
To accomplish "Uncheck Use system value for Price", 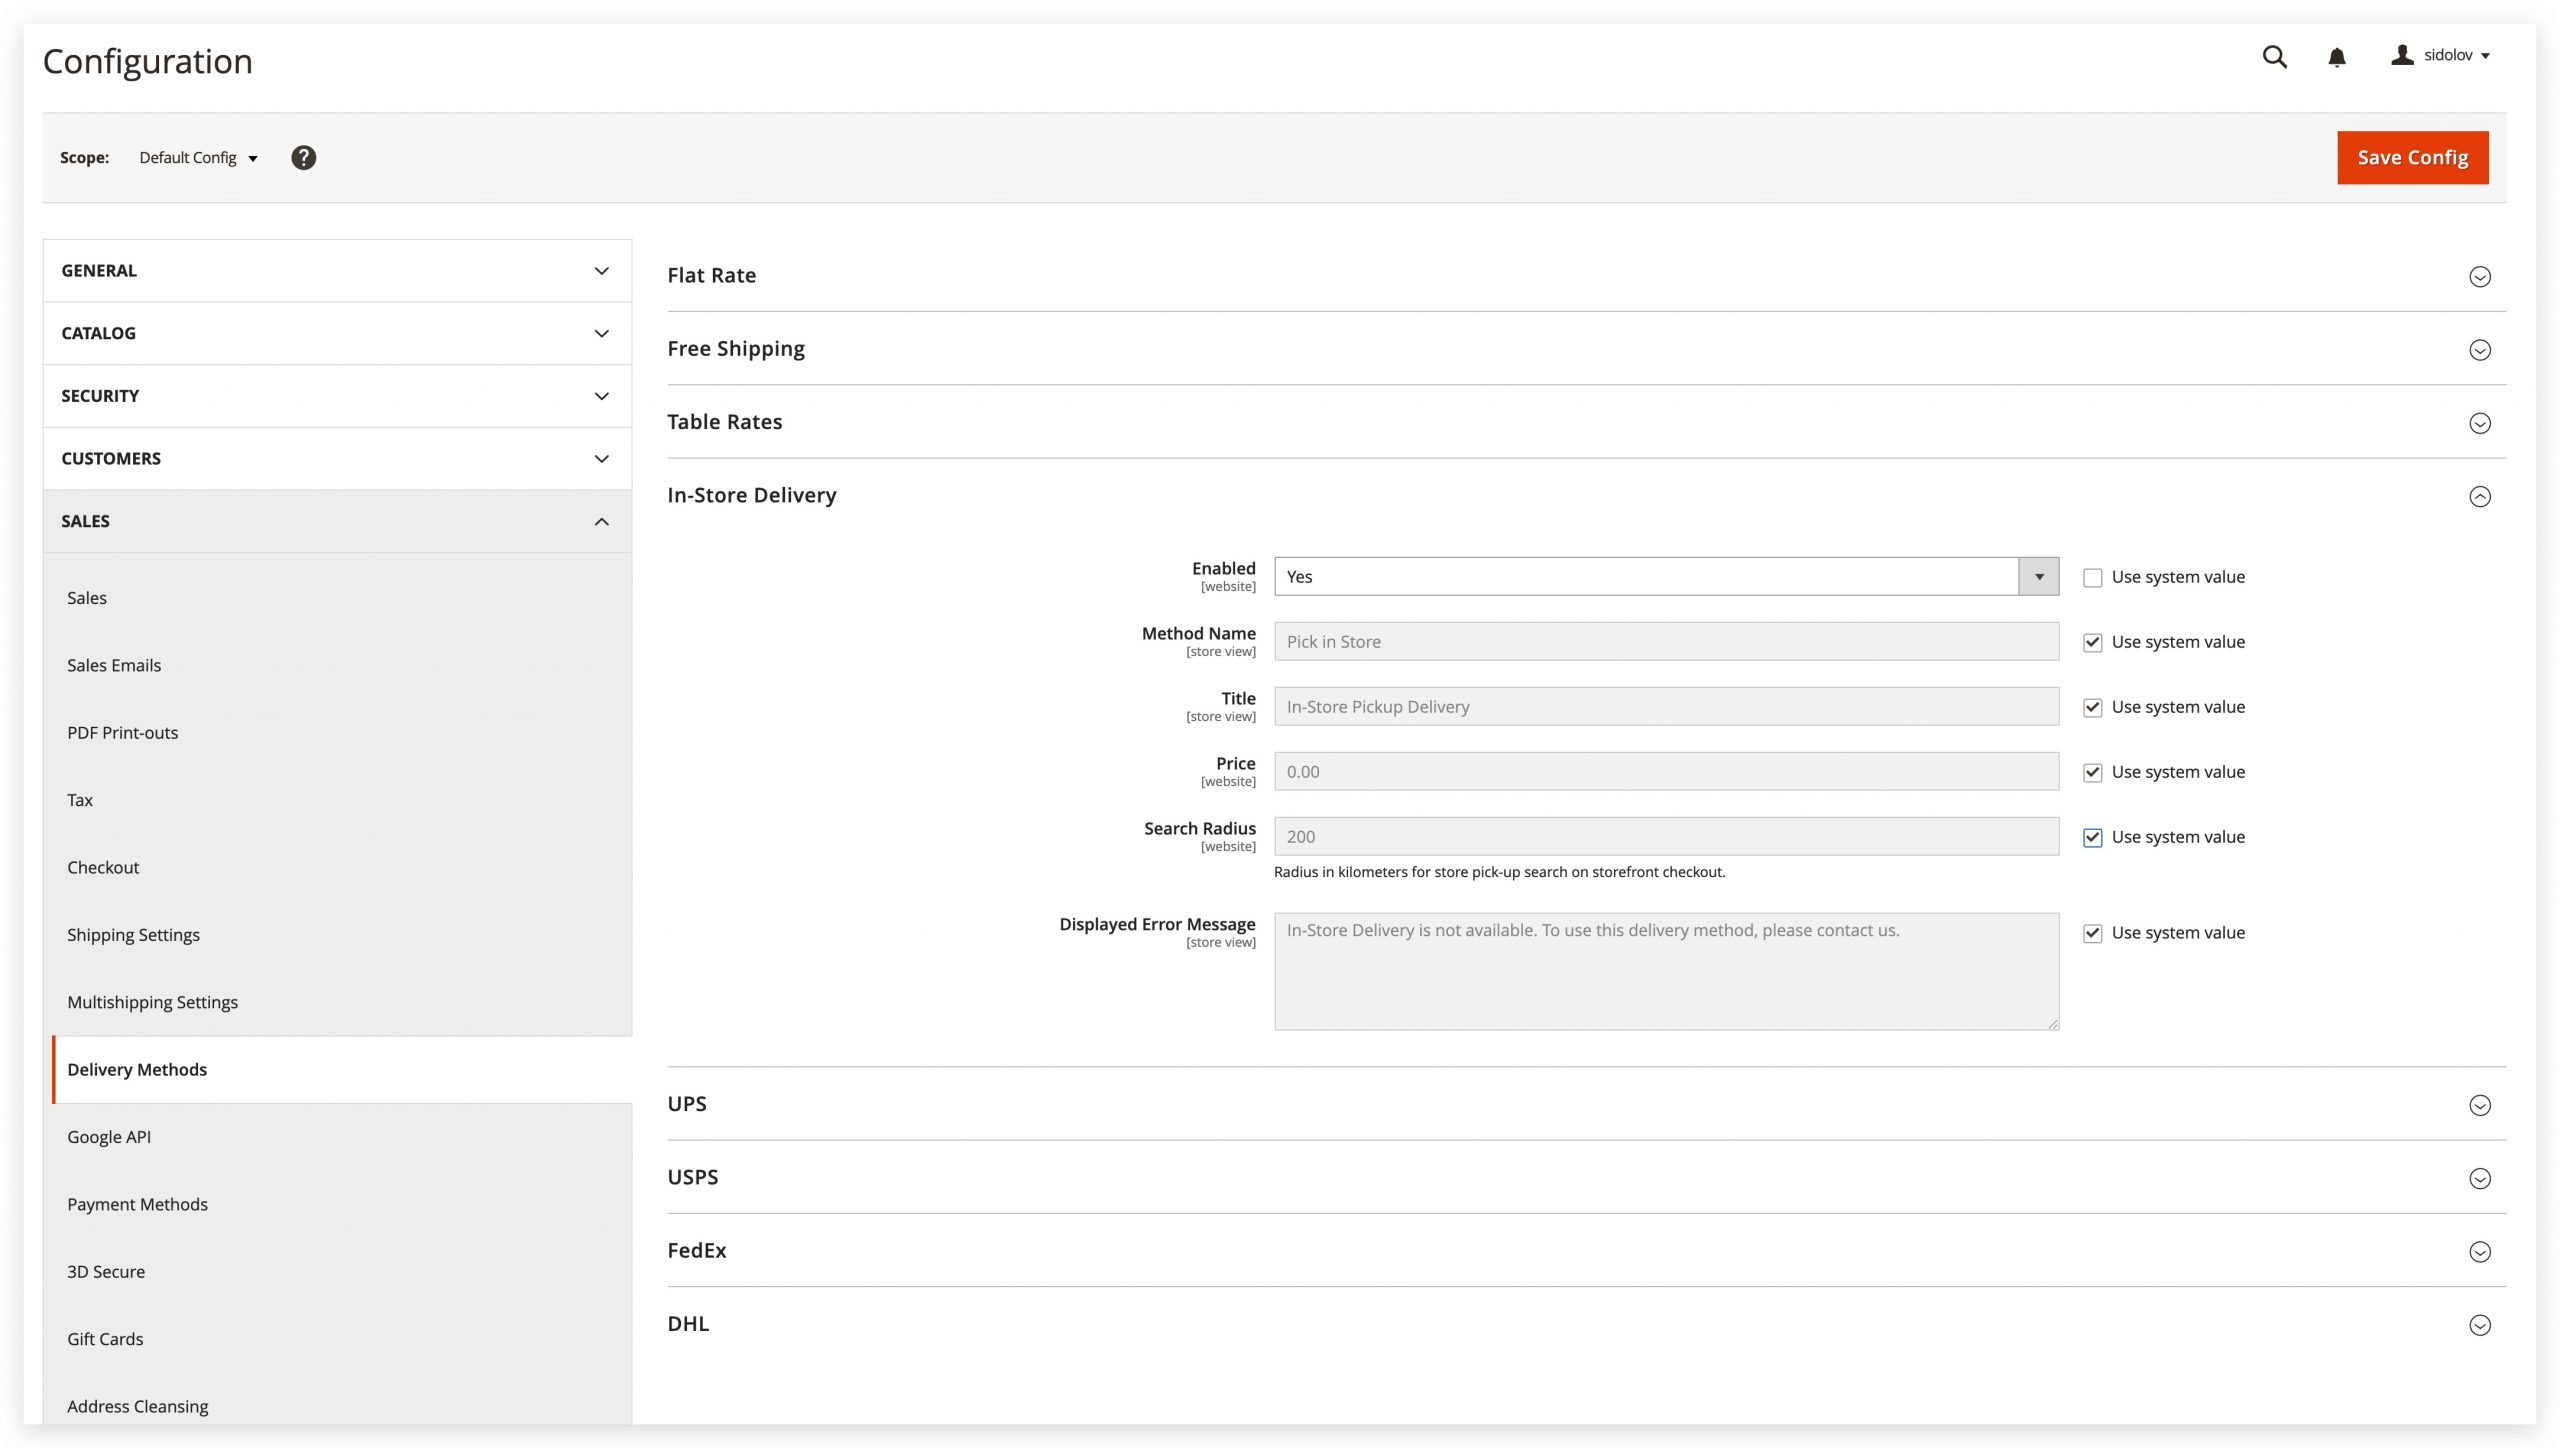I will point(2092,773).
